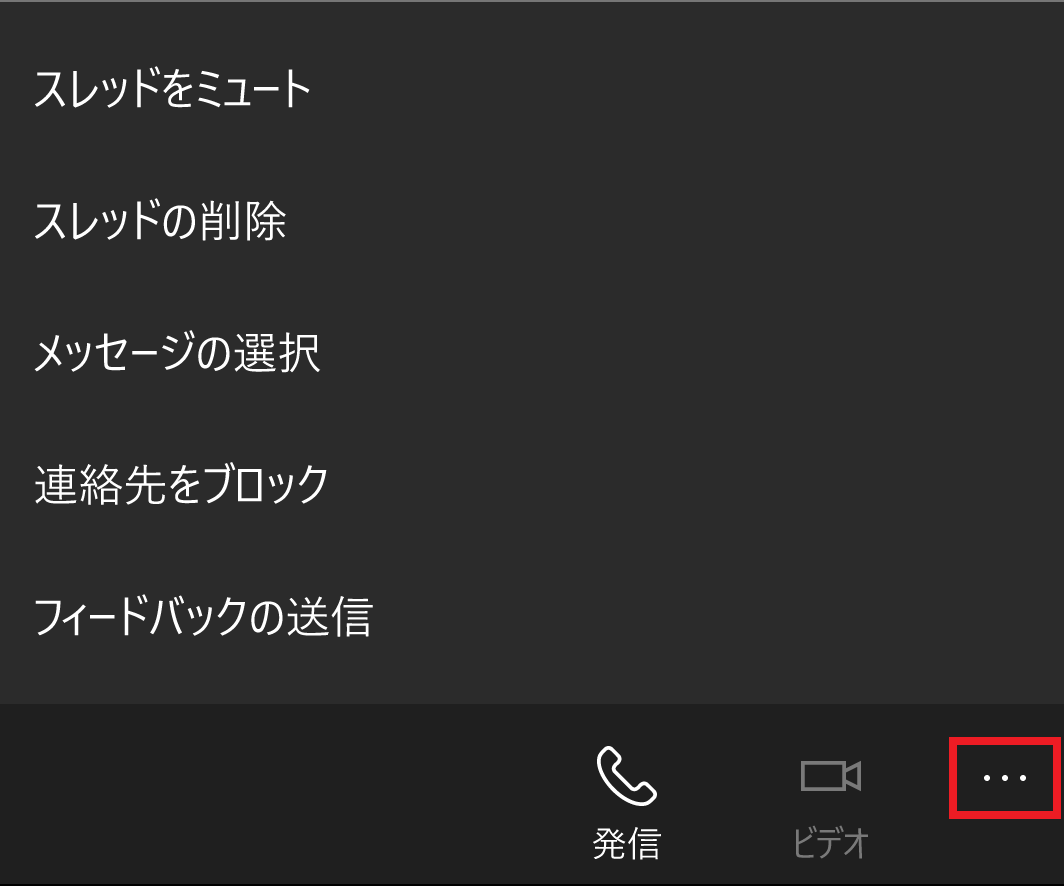Click the red-highlighted ellipsis in the app bar
Screen dimensions: 1064x886
pyautogui.click(x=1005, y=777)
